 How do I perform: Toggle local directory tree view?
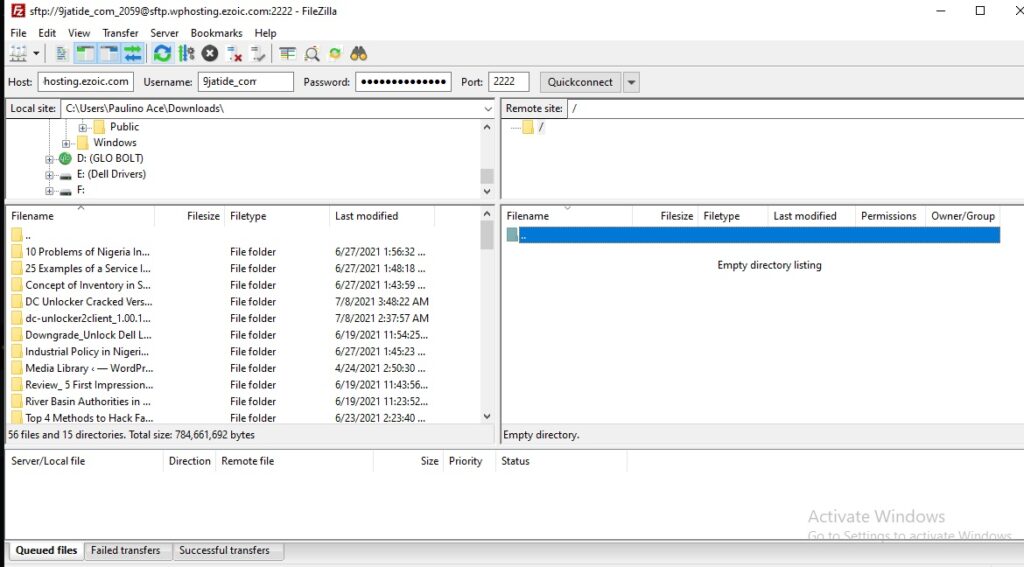(85, 53)
